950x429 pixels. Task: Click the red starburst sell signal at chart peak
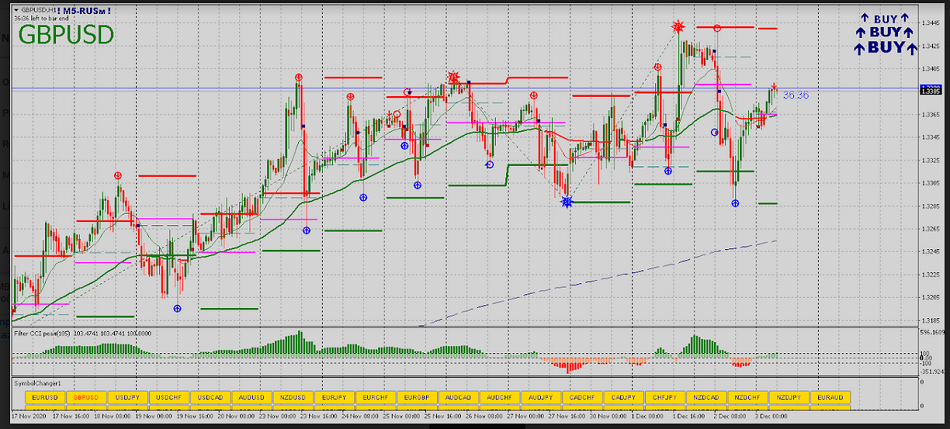click(678, 26)
